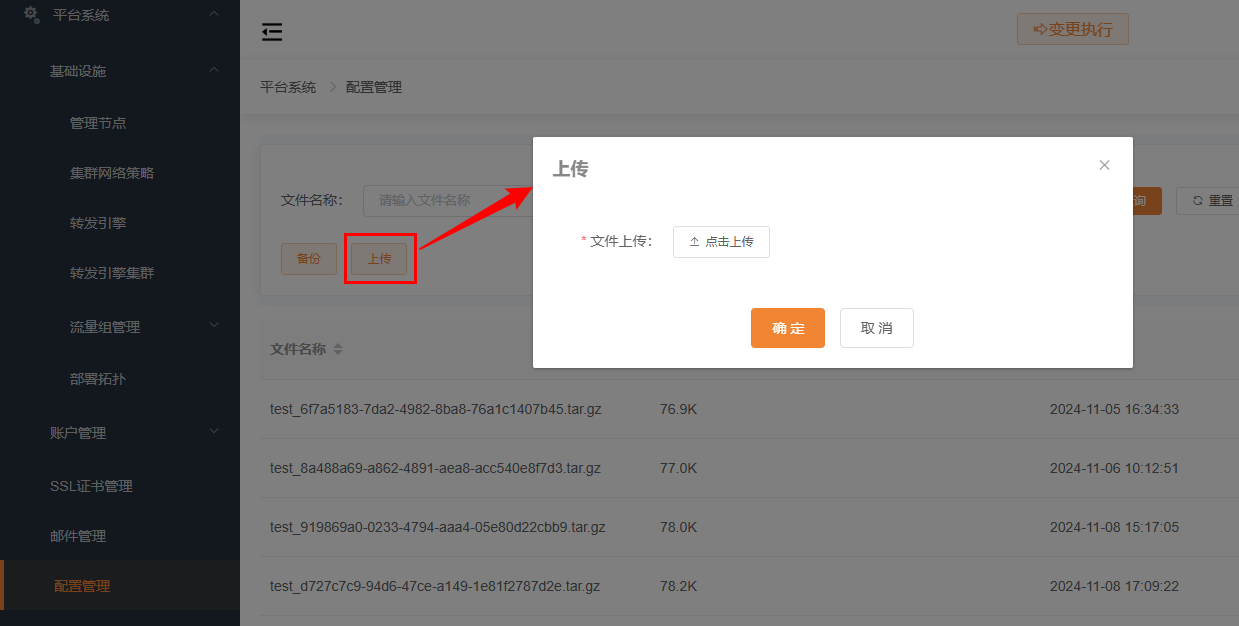The height and width of the screenshot is (626, 1239).
Task: Close the 上传 dialog with X icon
Action: pyautogui.click(x=1104, y=165)
